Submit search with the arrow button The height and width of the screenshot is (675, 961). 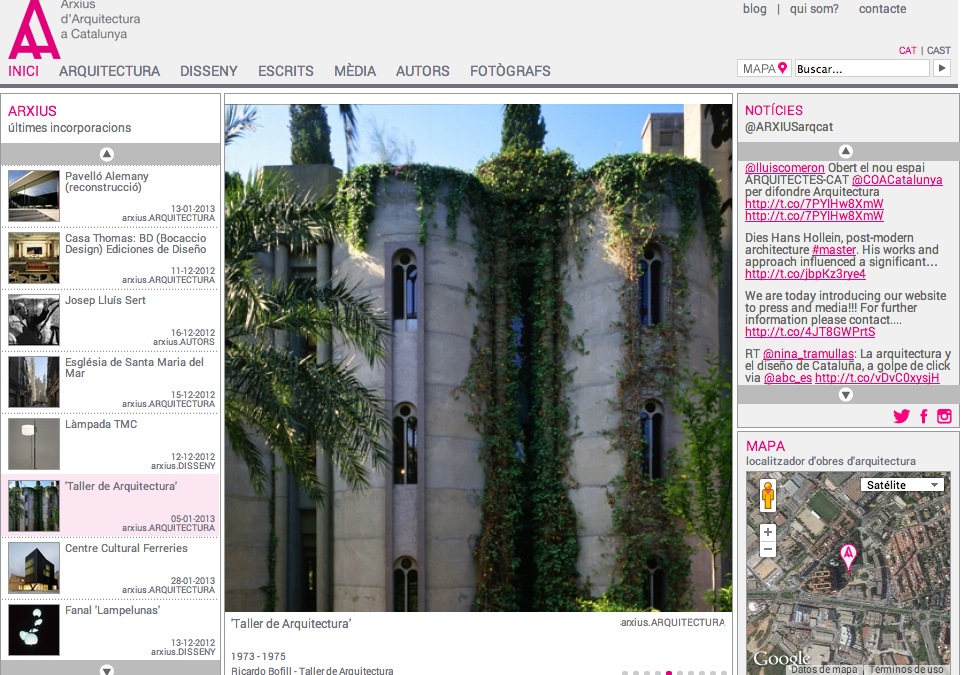pos(941,67)
